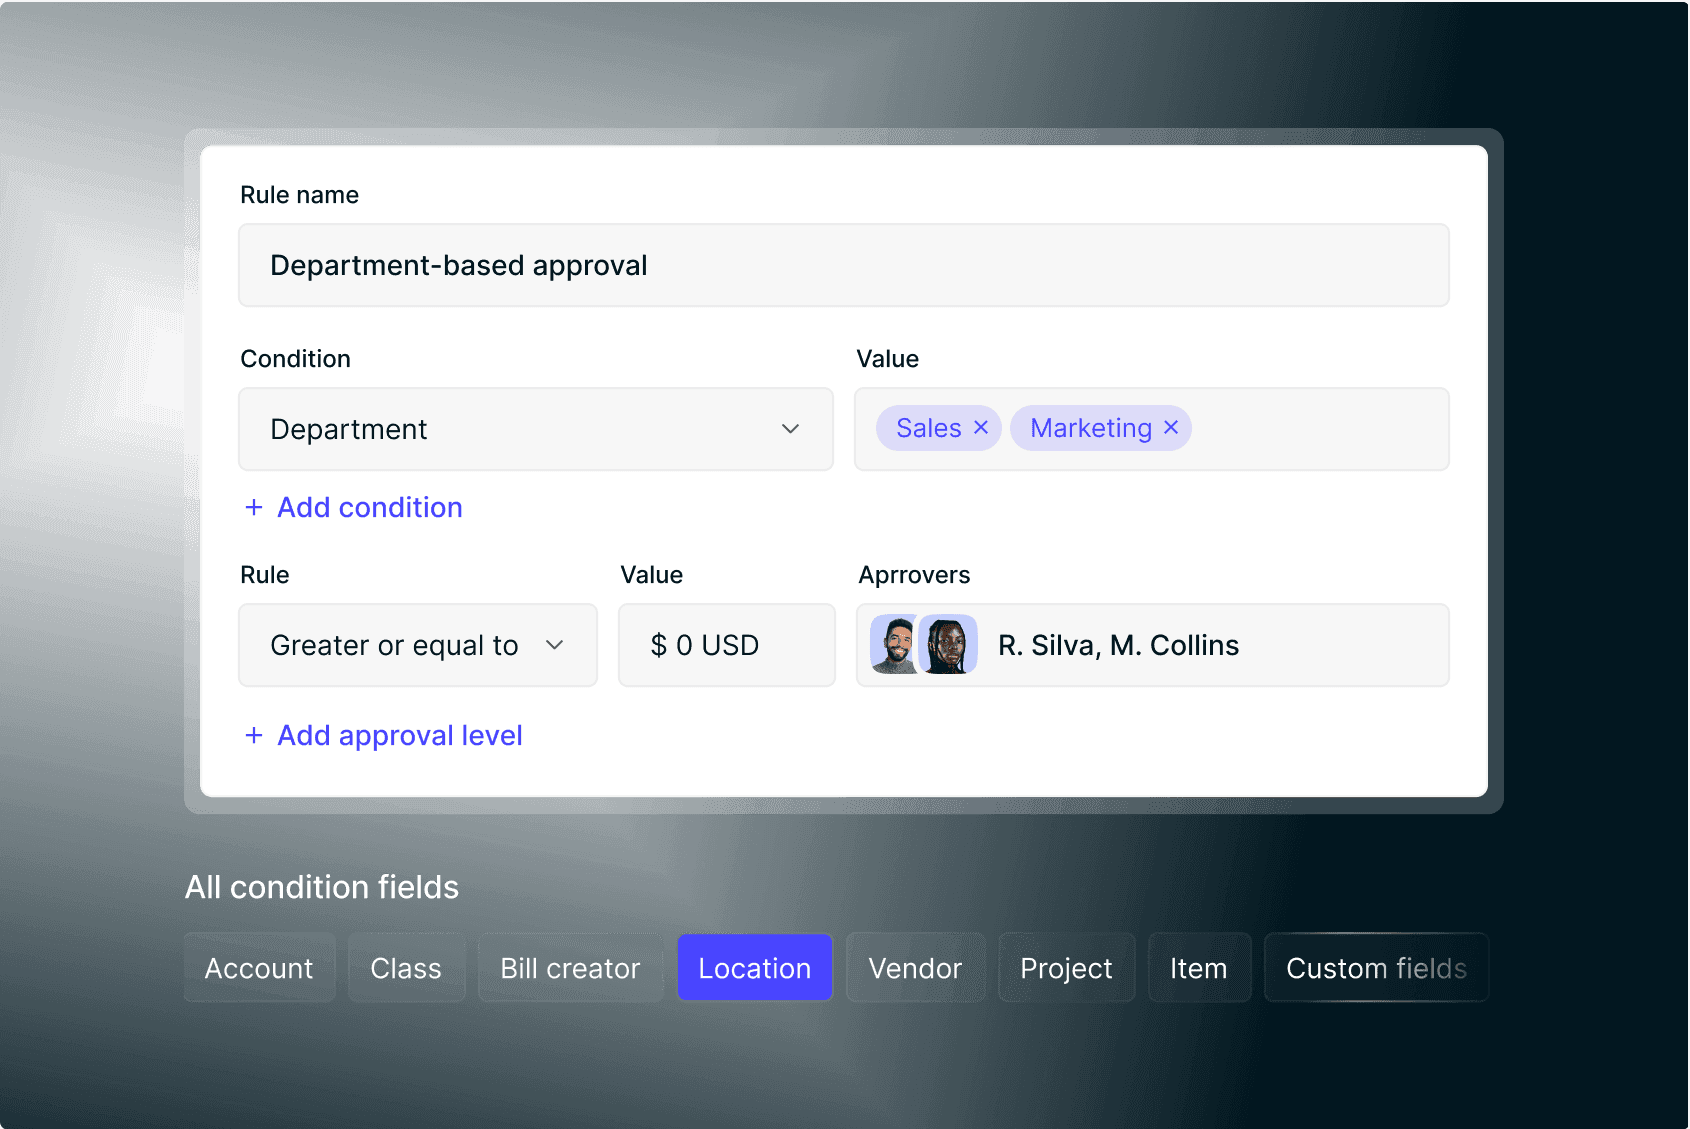Screen dimensions: 1690x1129
Task: Select the Item condition field
Action: [1198, 968]
